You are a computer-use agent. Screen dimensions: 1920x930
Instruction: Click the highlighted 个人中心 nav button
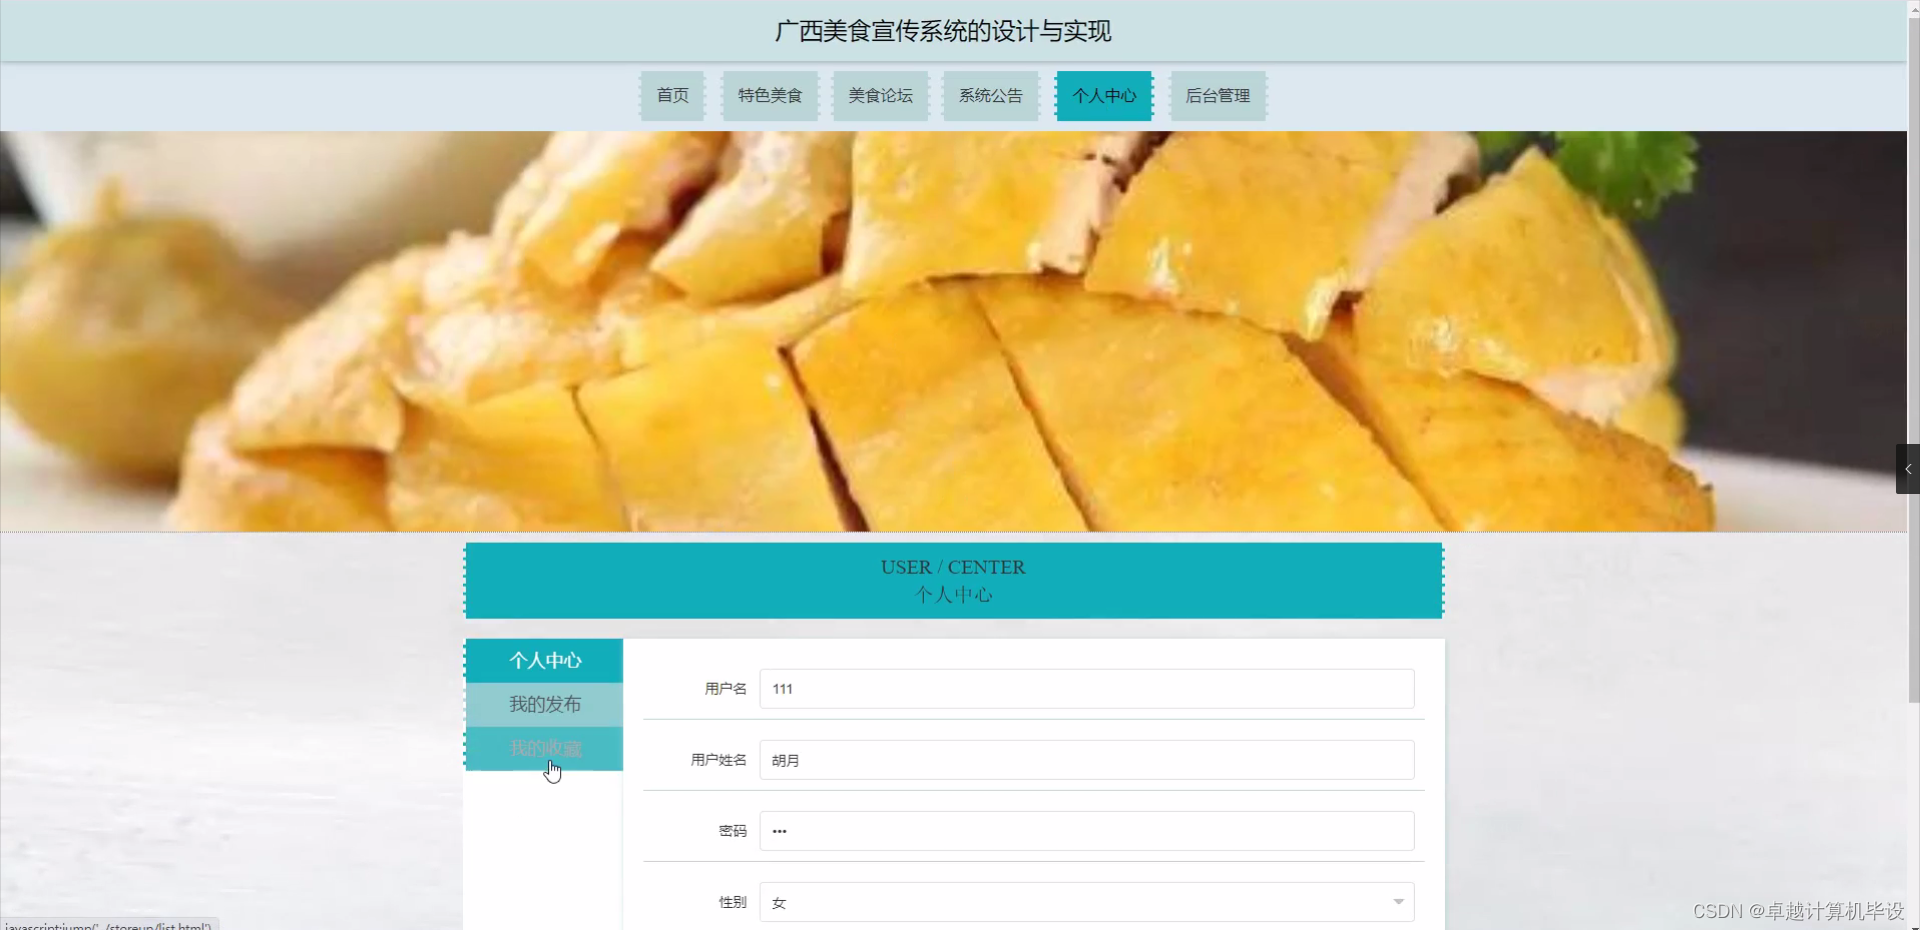(x=1104, y=95)
